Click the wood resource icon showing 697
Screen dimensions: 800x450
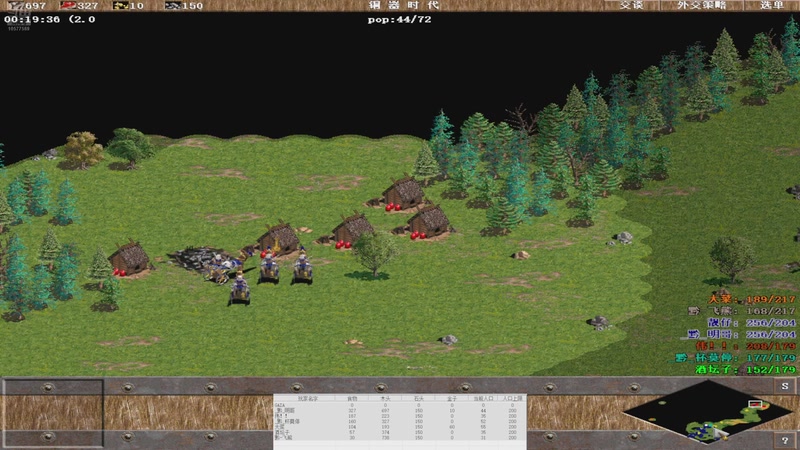15,6
